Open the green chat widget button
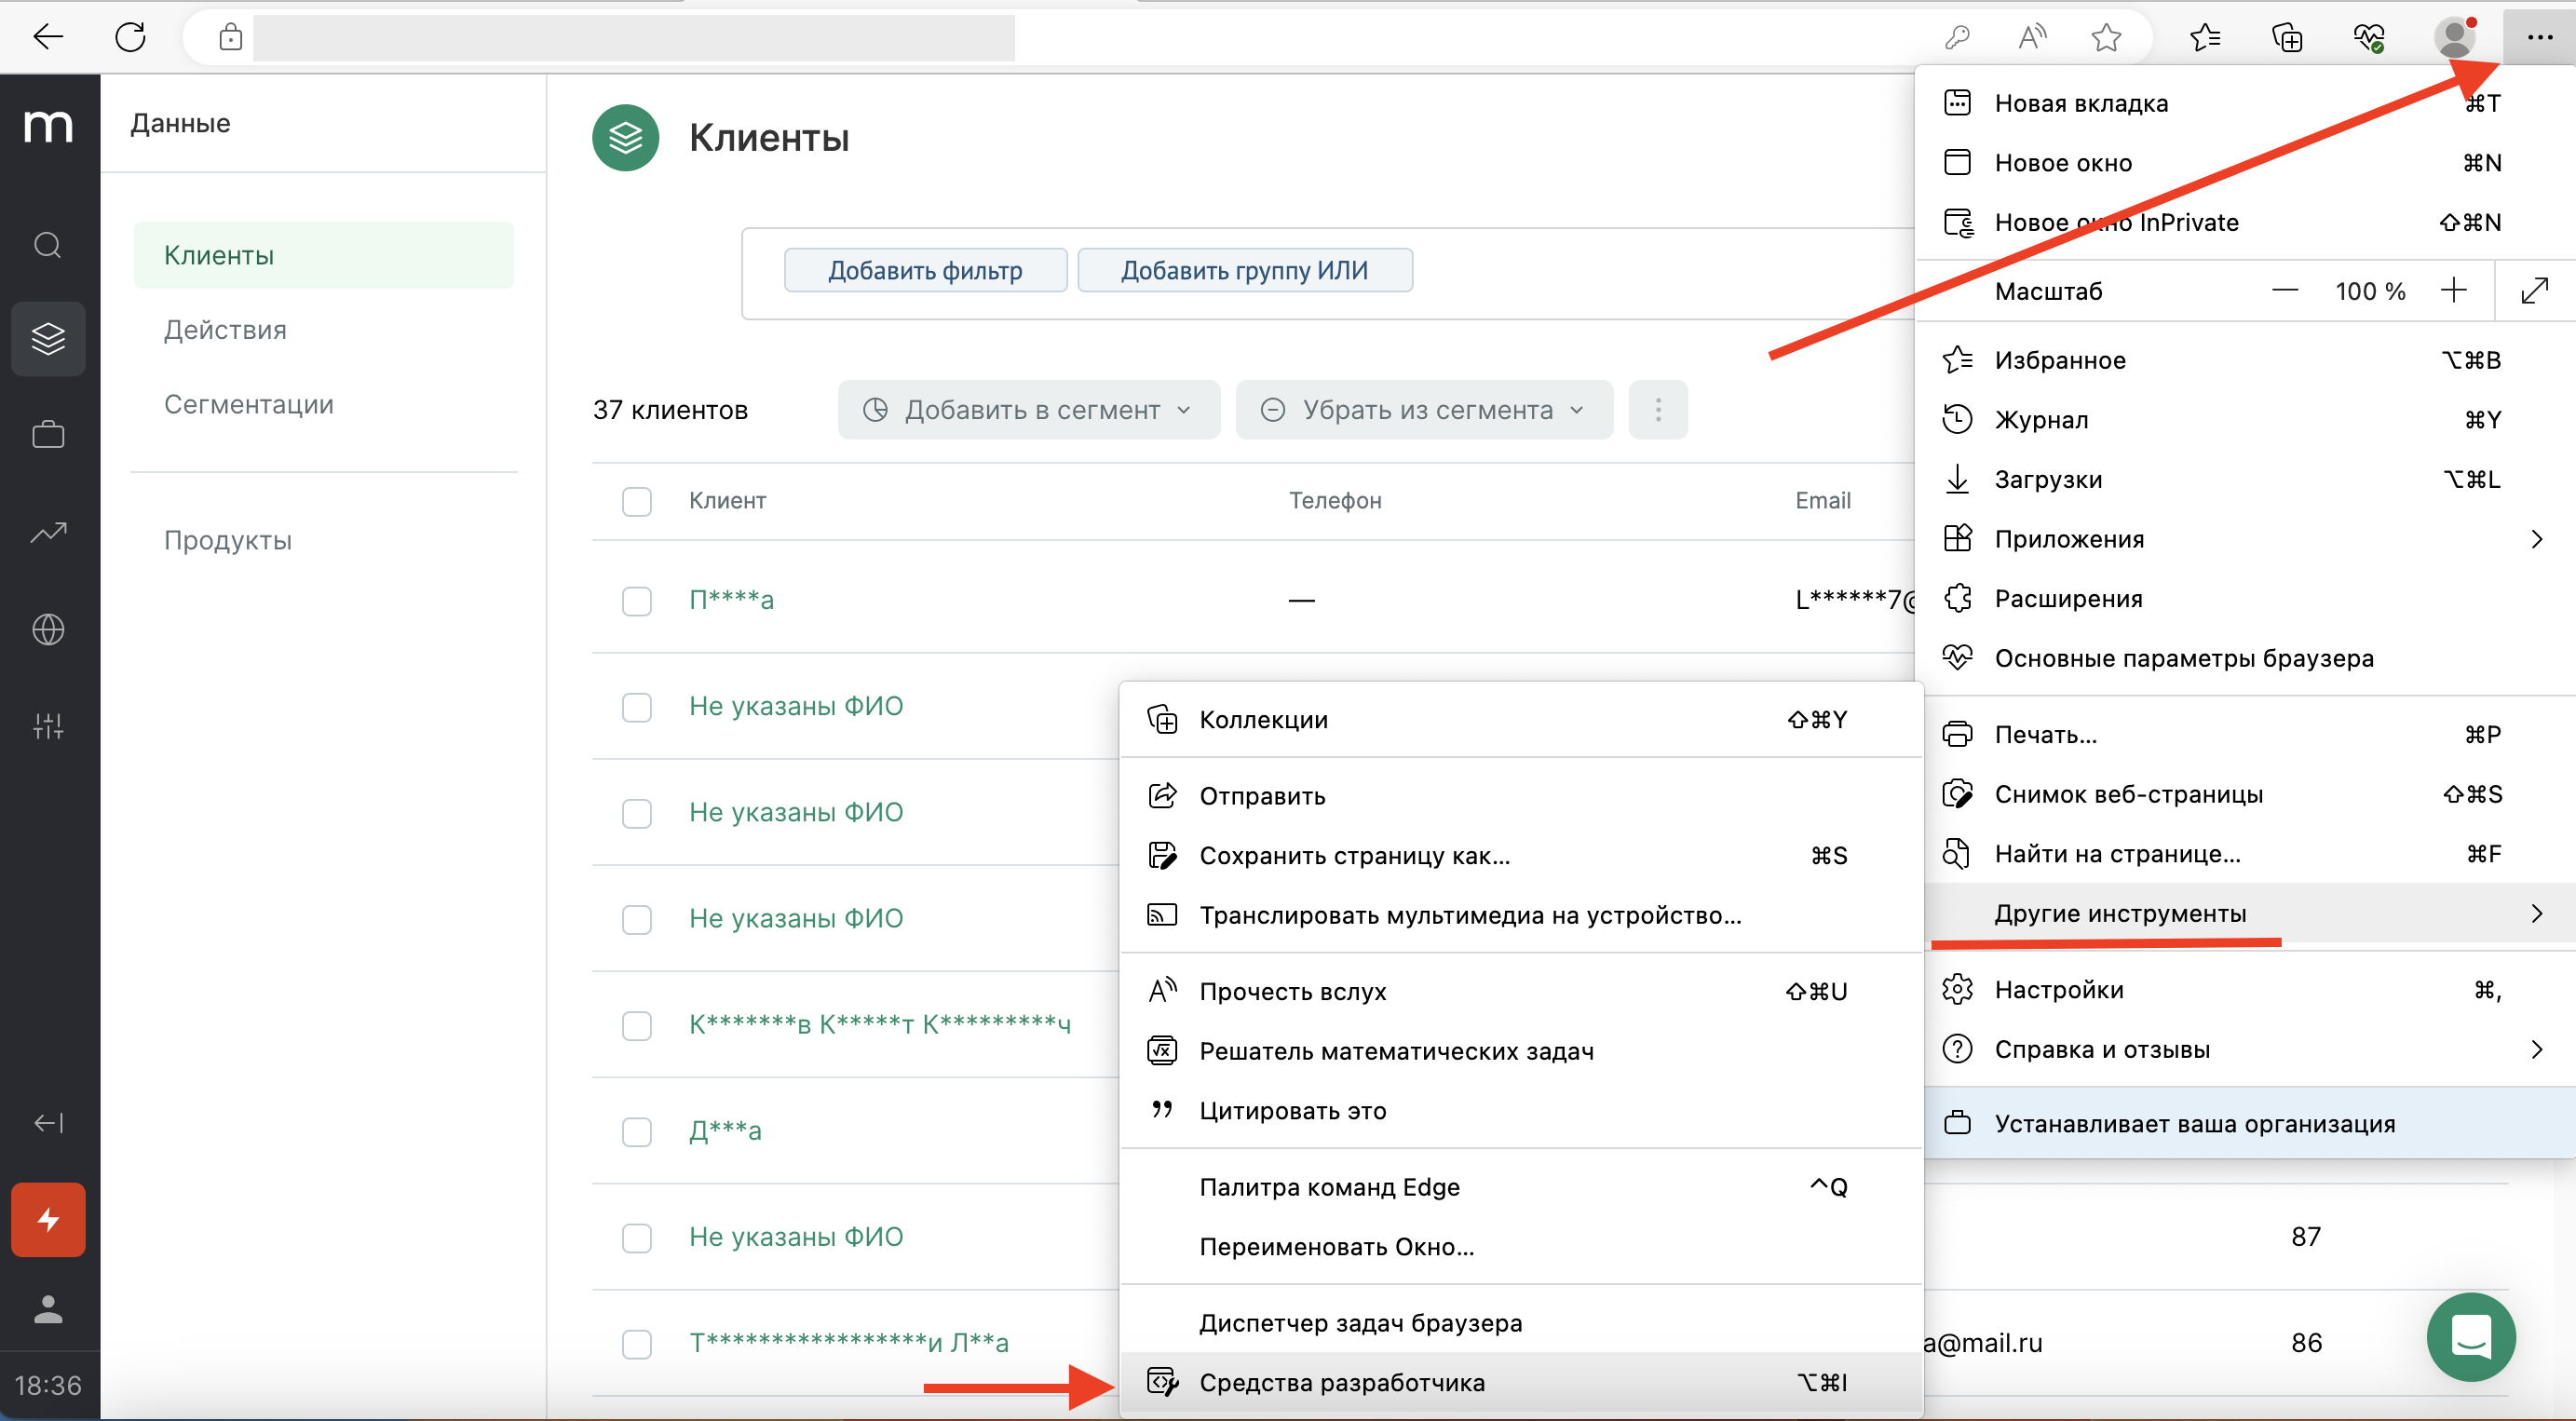The height and width of the screenshot is (1421, 2576). click(x=2471, y=1337)
